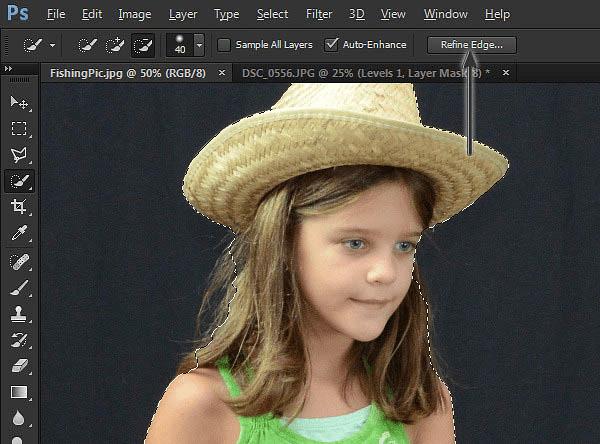The height and width of the screenshot is (444, 600).
Task: Switch to the DSC_0556.JPG tab
Action: click(x=366, y=73)
